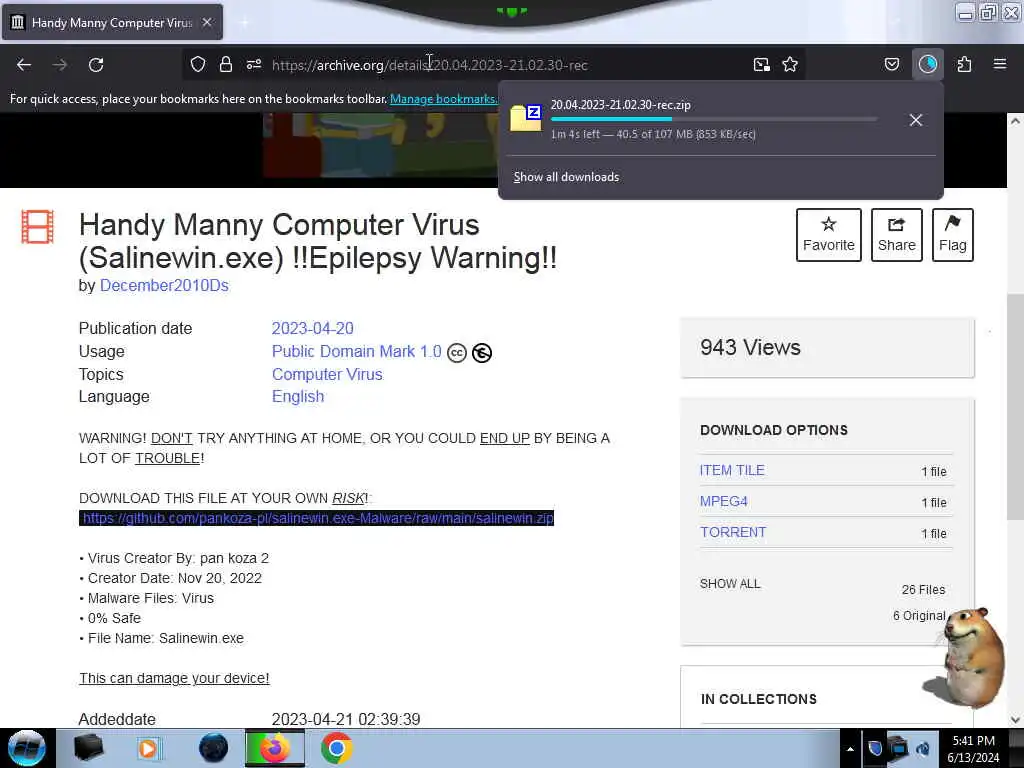The height and width of the screenshot is (768, 1024).
Task: Click the 6 Original count text
Action: (x=919, y=616)
